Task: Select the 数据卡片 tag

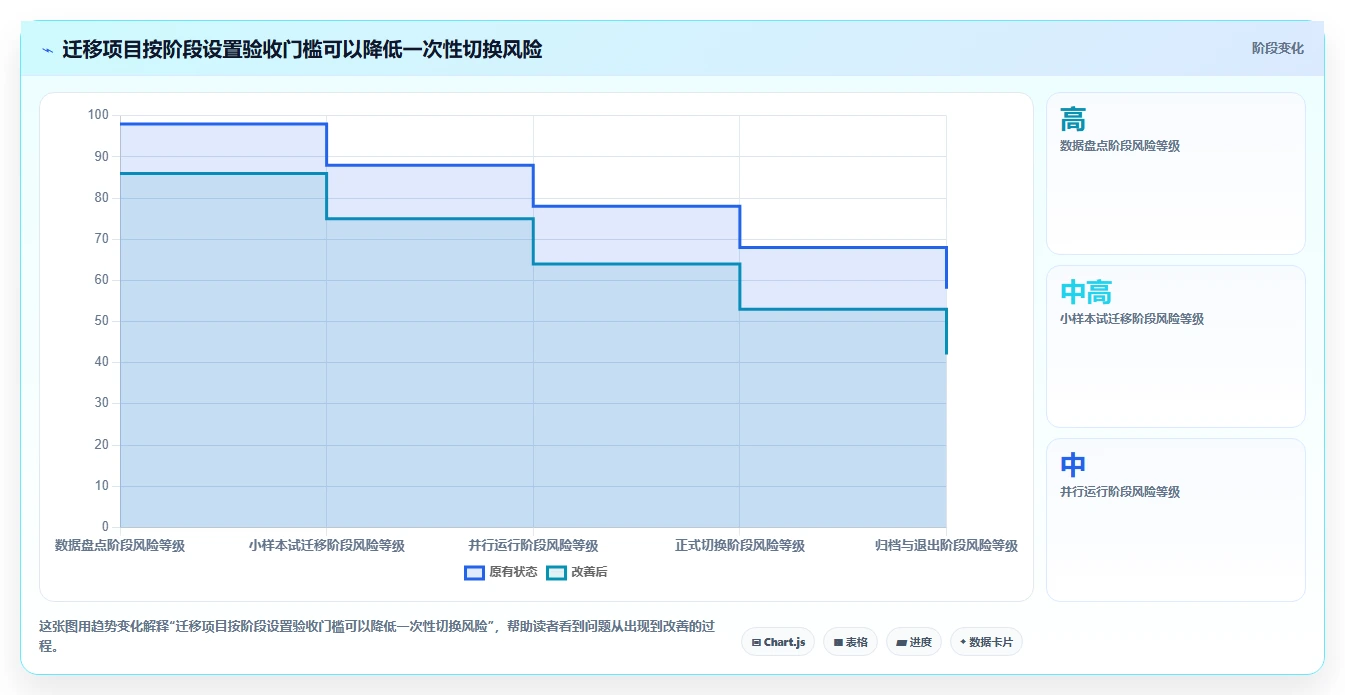Action: point(986,642)
